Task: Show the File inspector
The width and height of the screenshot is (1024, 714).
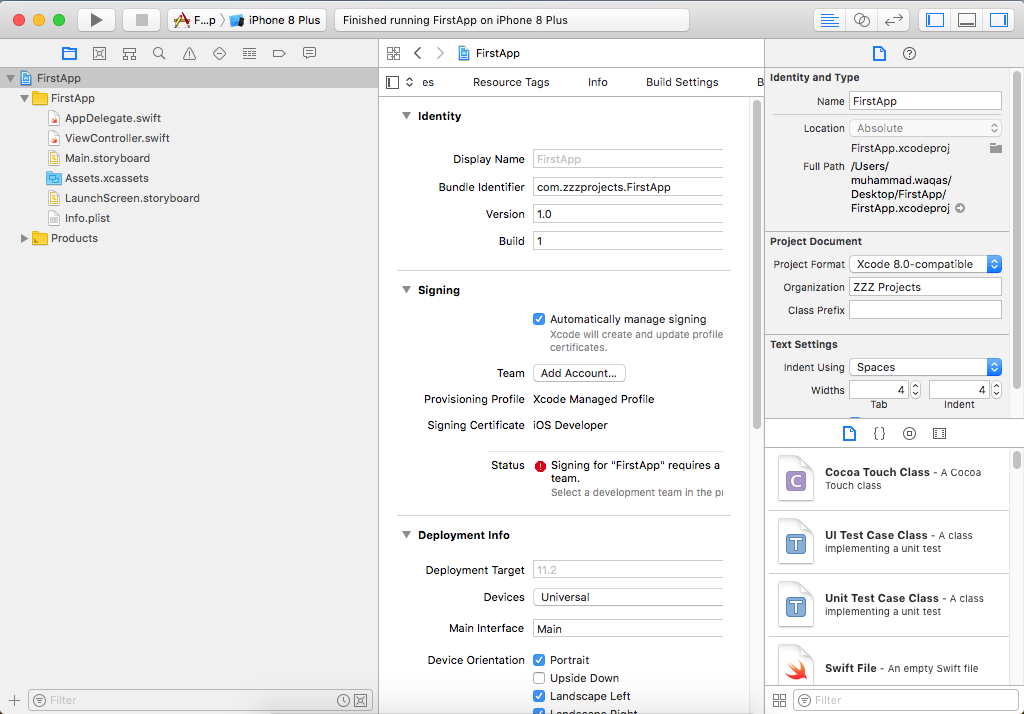Action: [879, 54]
